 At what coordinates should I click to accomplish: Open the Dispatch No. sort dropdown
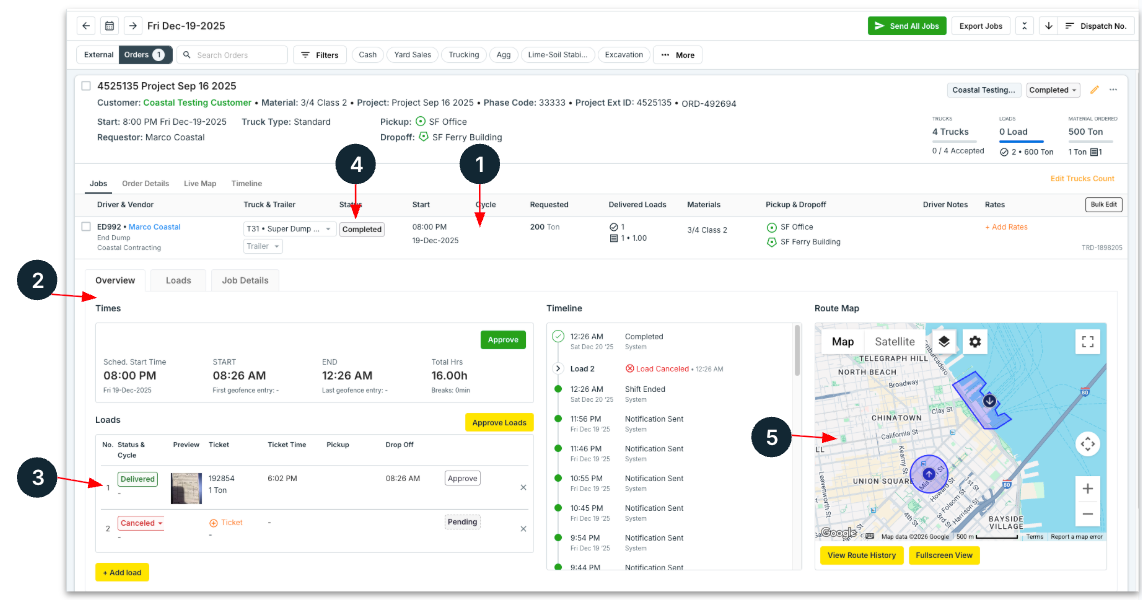point(1095,25)
